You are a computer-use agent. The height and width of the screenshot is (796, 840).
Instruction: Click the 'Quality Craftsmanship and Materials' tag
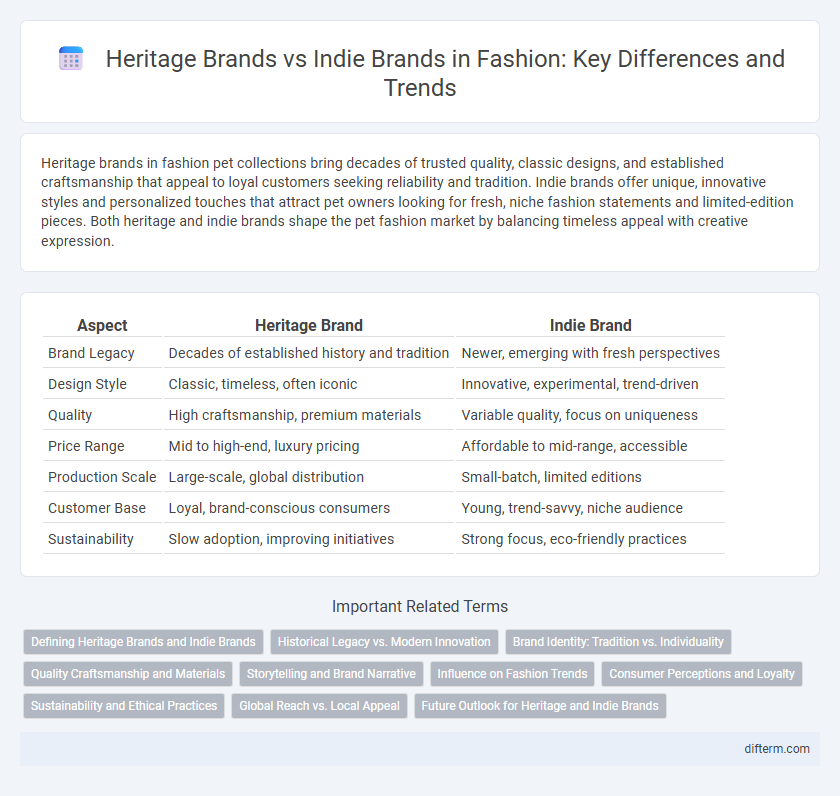(128, 674)
